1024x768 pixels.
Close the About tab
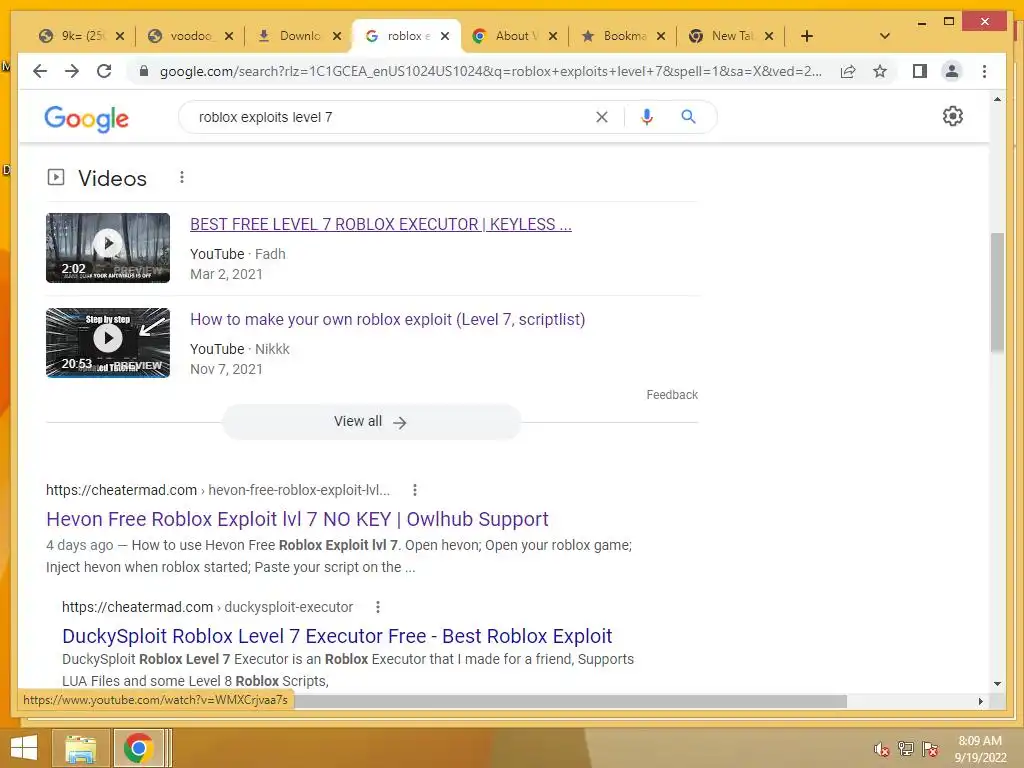pos(553,36)
